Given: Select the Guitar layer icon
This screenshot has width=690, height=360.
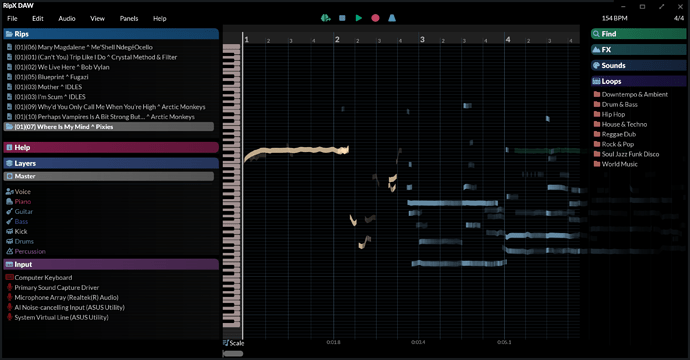Looking at the screenshot, I should click(x=9, y=211).
